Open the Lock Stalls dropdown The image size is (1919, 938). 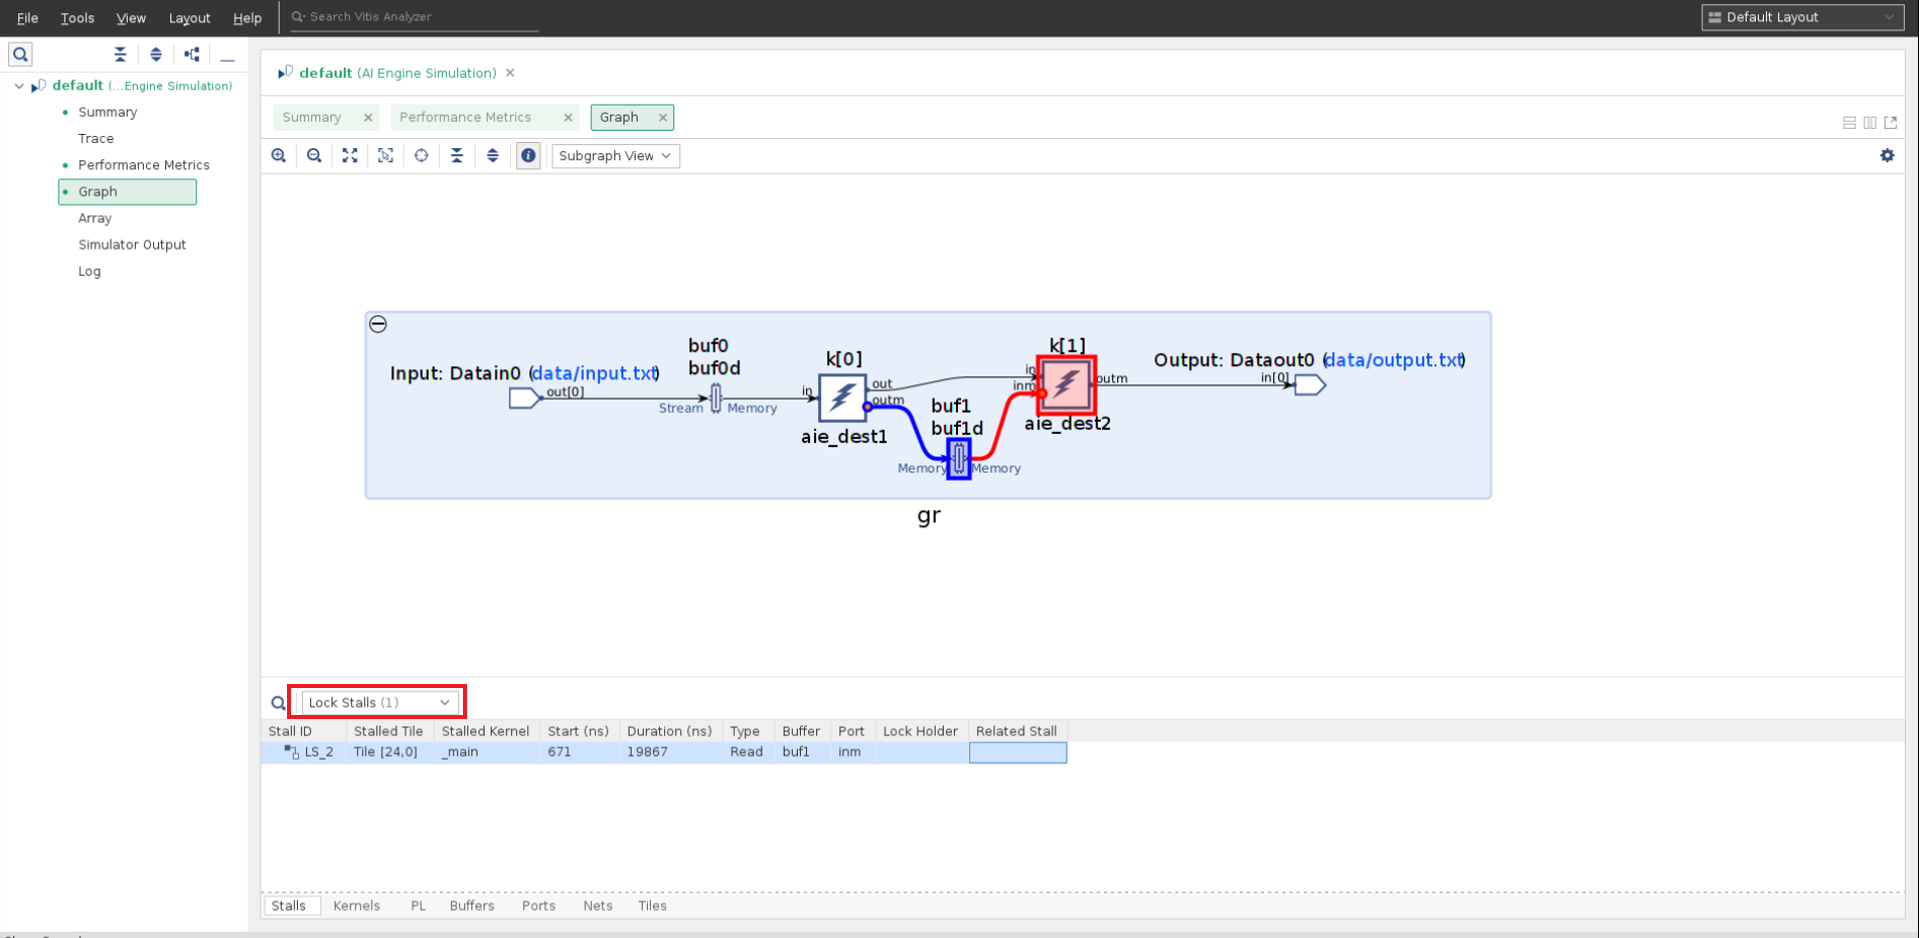click(378, 703)
